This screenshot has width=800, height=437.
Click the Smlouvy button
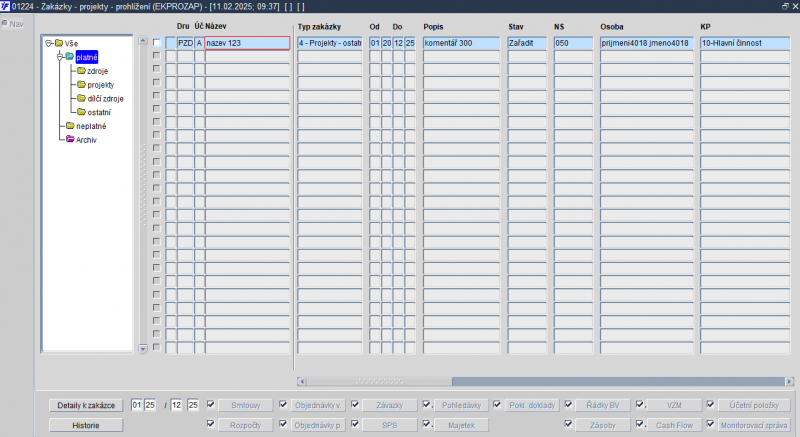pyautogui.click(x=245, y=405)
